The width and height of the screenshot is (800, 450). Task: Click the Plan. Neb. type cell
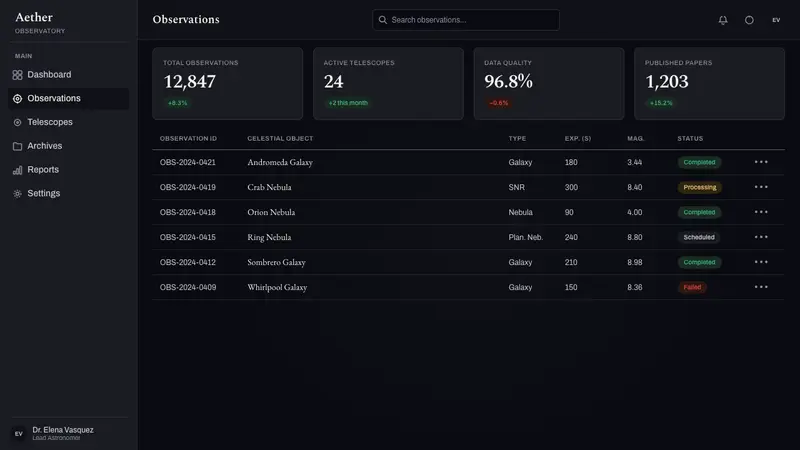(x=526, y=237)
